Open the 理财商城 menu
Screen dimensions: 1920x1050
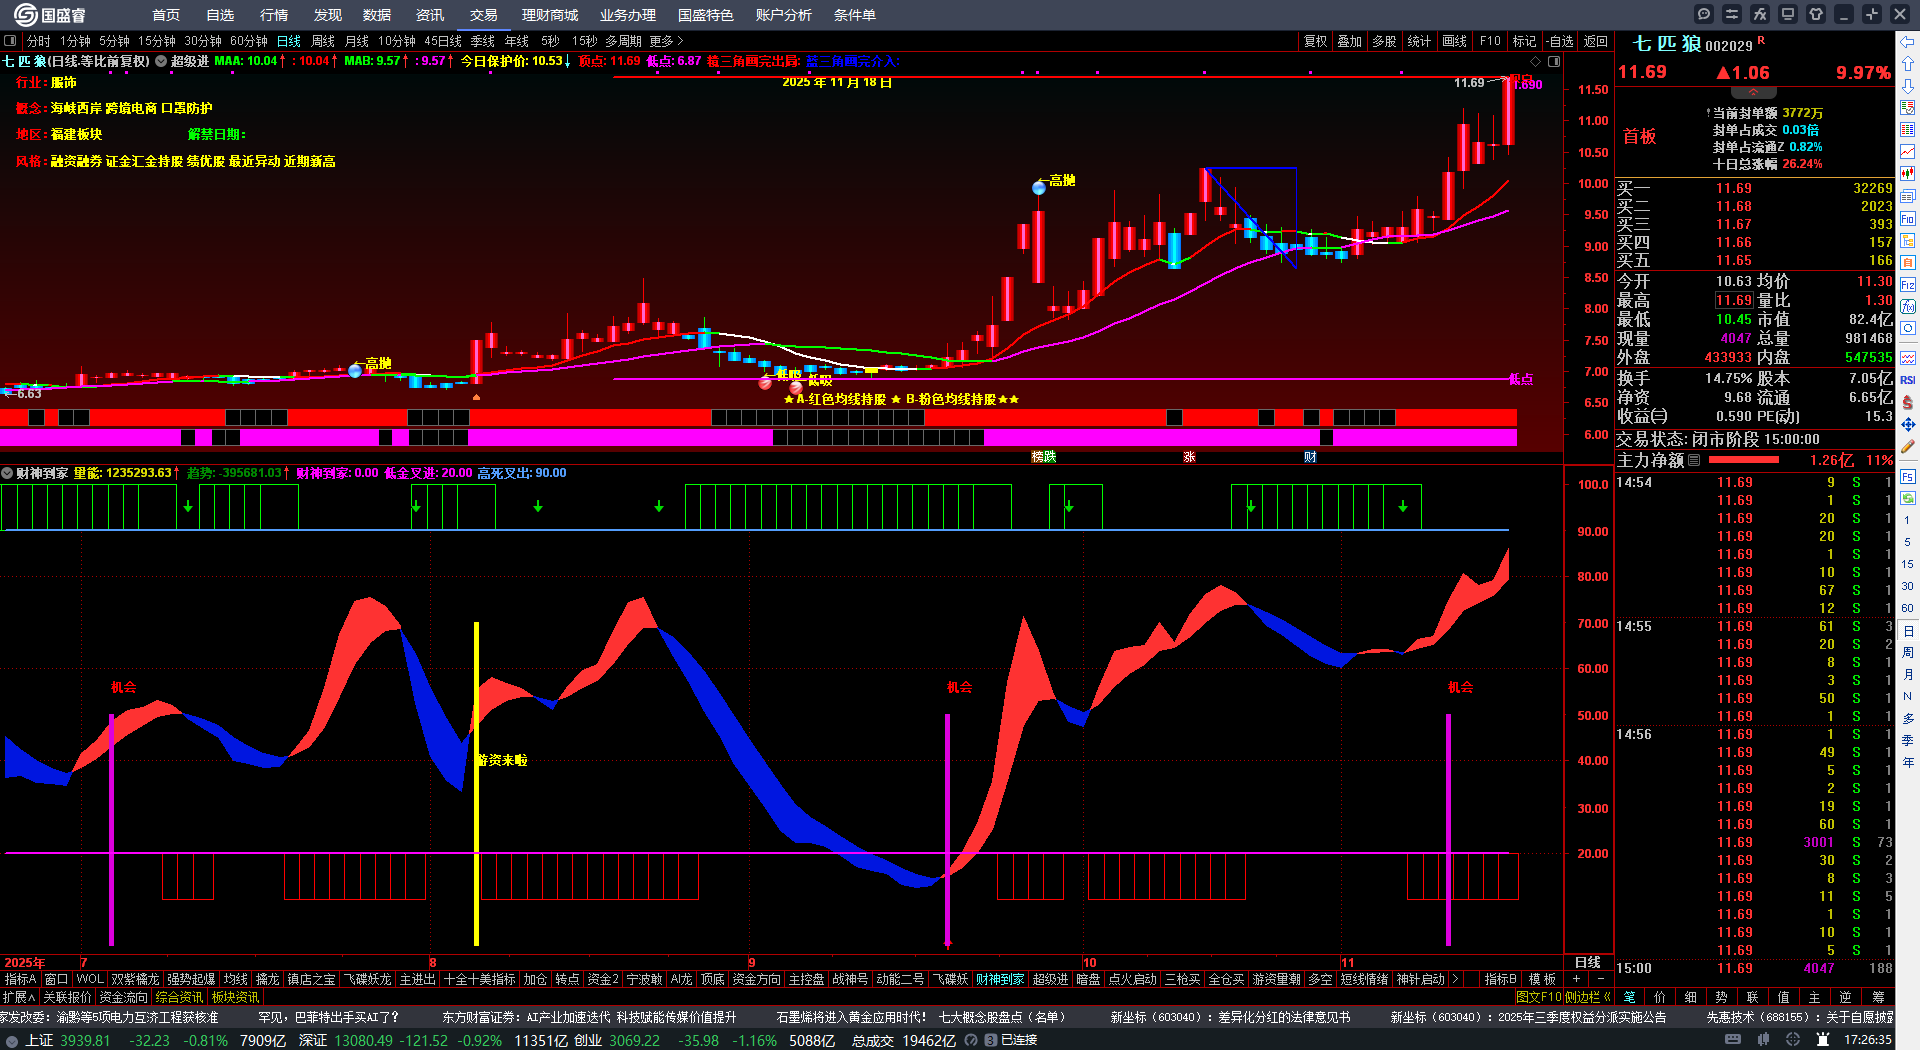tap(550, 15)
